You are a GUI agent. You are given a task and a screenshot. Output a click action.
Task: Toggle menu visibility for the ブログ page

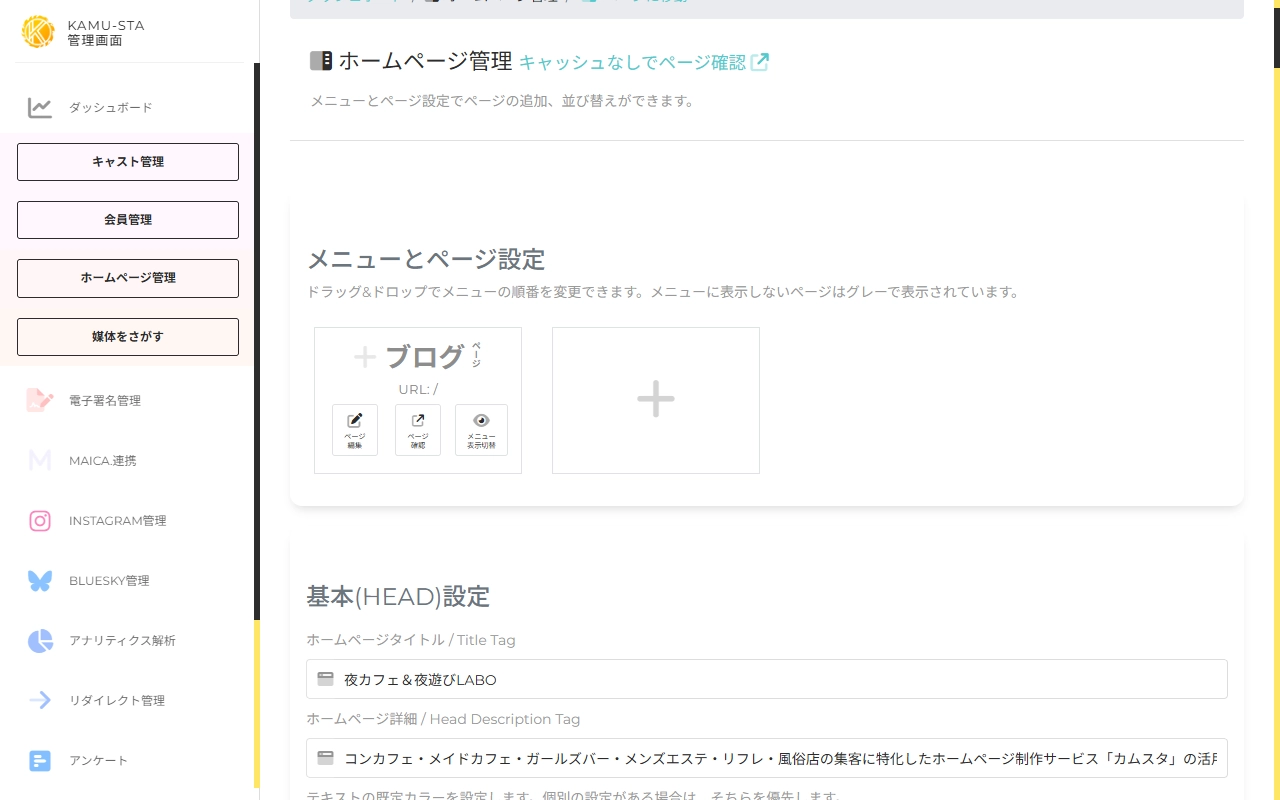tap(481, 430)
